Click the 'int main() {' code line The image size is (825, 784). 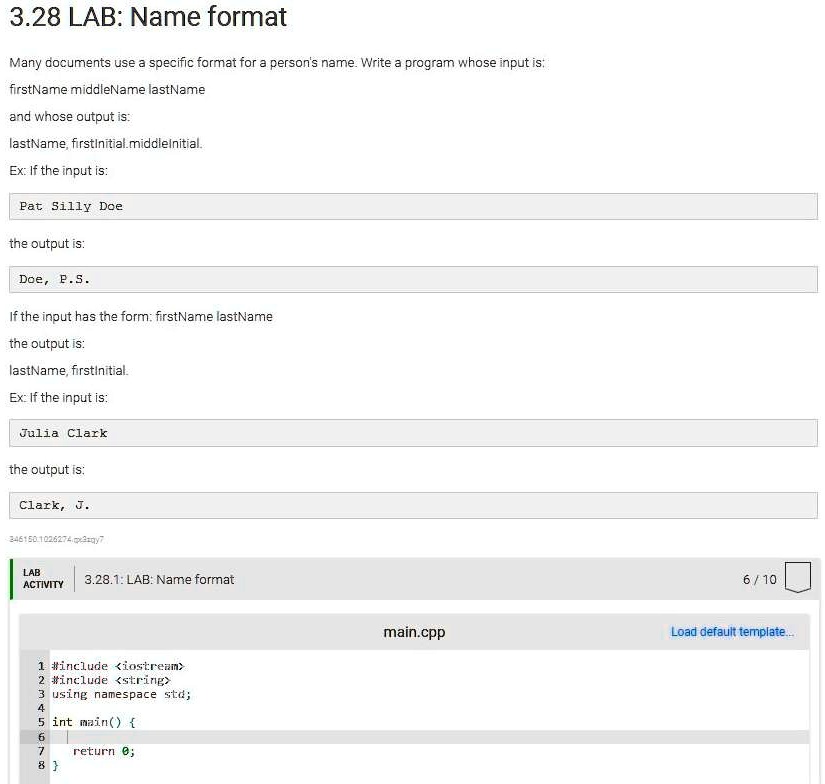click(94, 722)
